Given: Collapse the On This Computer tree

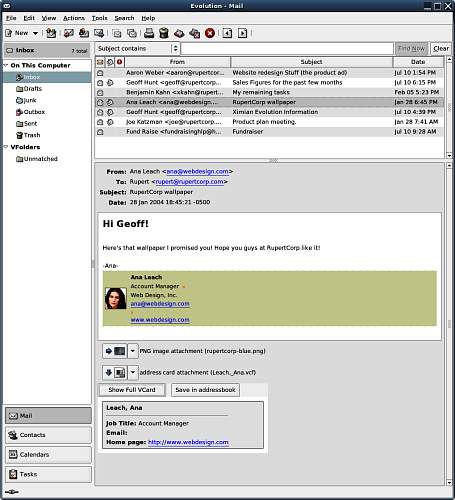Looking at the screenshot, I should click(6, 65).
